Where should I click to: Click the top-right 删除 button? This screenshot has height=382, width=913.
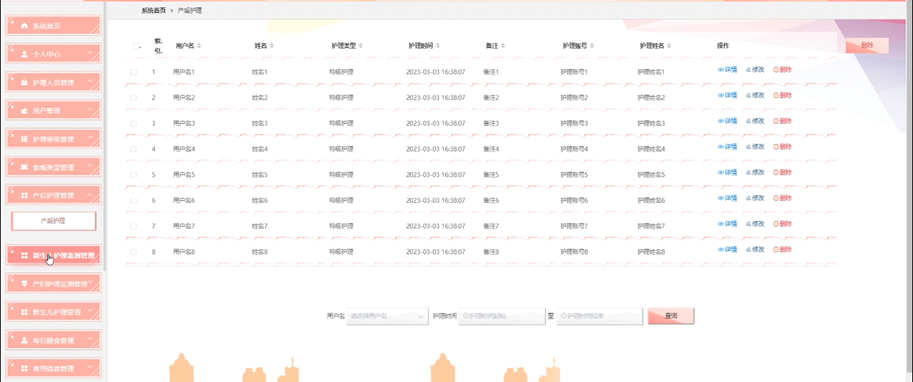867,45
